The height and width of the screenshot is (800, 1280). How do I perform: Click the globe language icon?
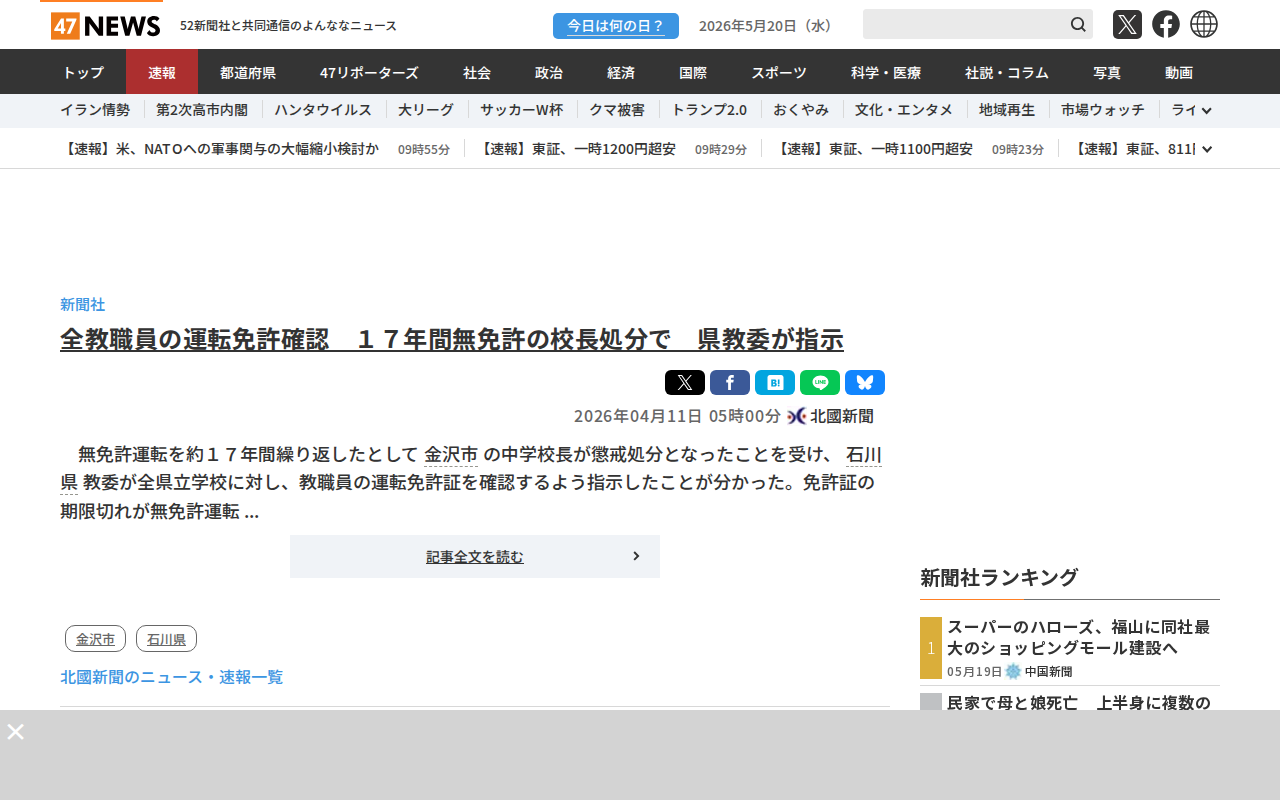[1204, 24]
